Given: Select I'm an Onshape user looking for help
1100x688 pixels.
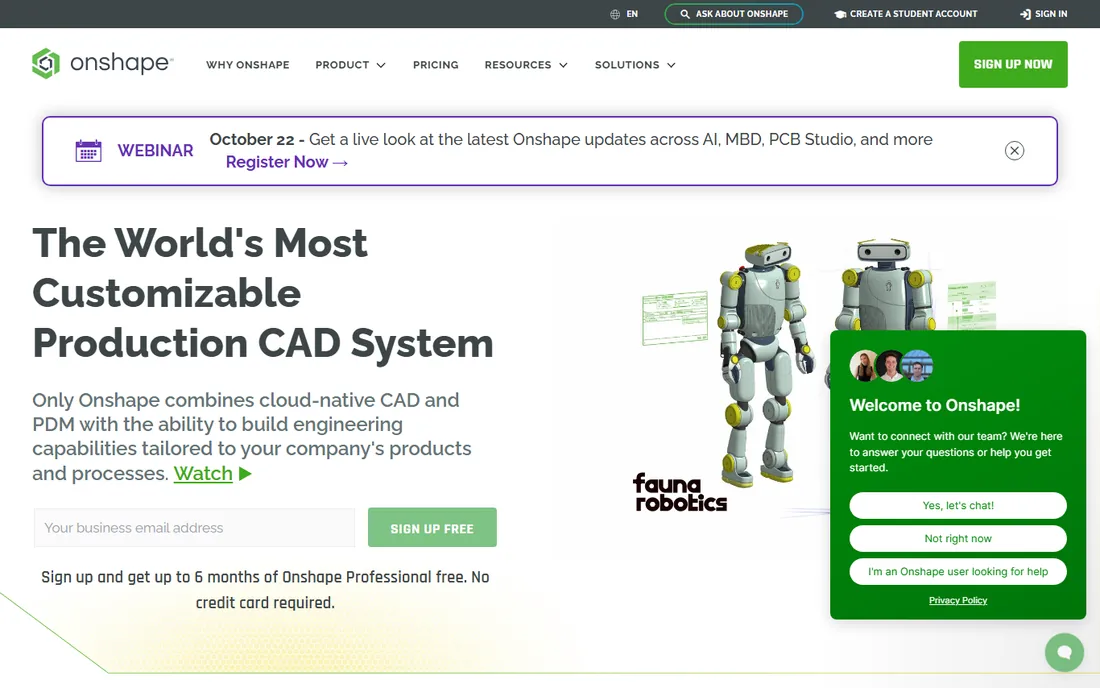Looking at the screenshot, I should pos(958,572).
